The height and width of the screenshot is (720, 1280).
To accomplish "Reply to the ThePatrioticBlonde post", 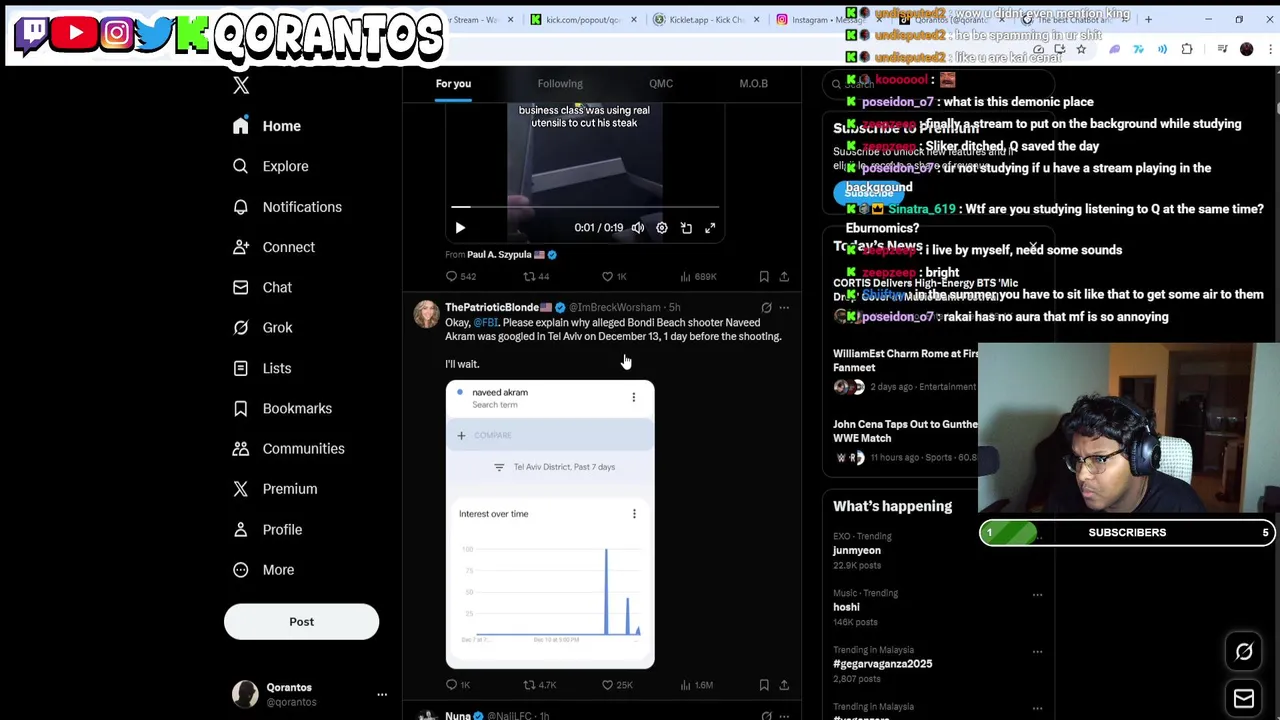I will [458, 685].
